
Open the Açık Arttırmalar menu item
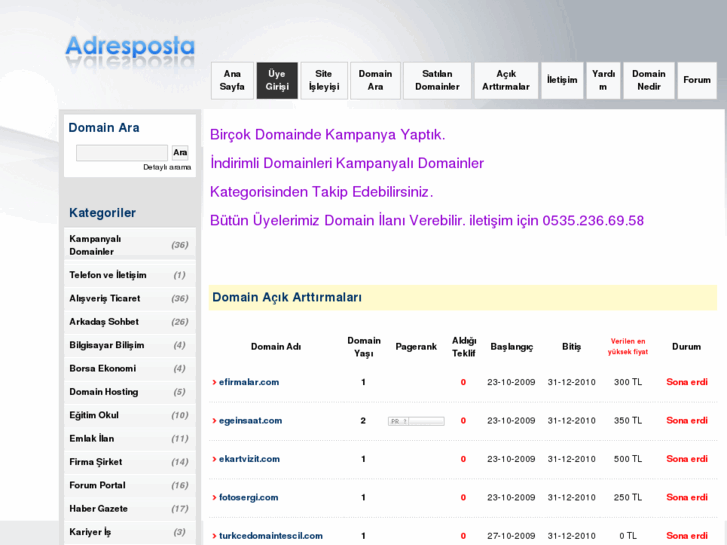click(x=506, y=80)
